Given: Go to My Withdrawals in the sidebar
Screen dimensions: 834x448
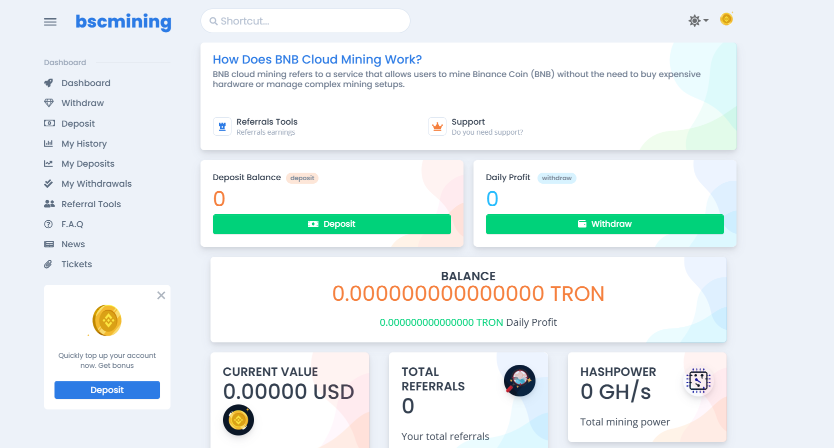Looking at the screenshot, I should [96, 184].
